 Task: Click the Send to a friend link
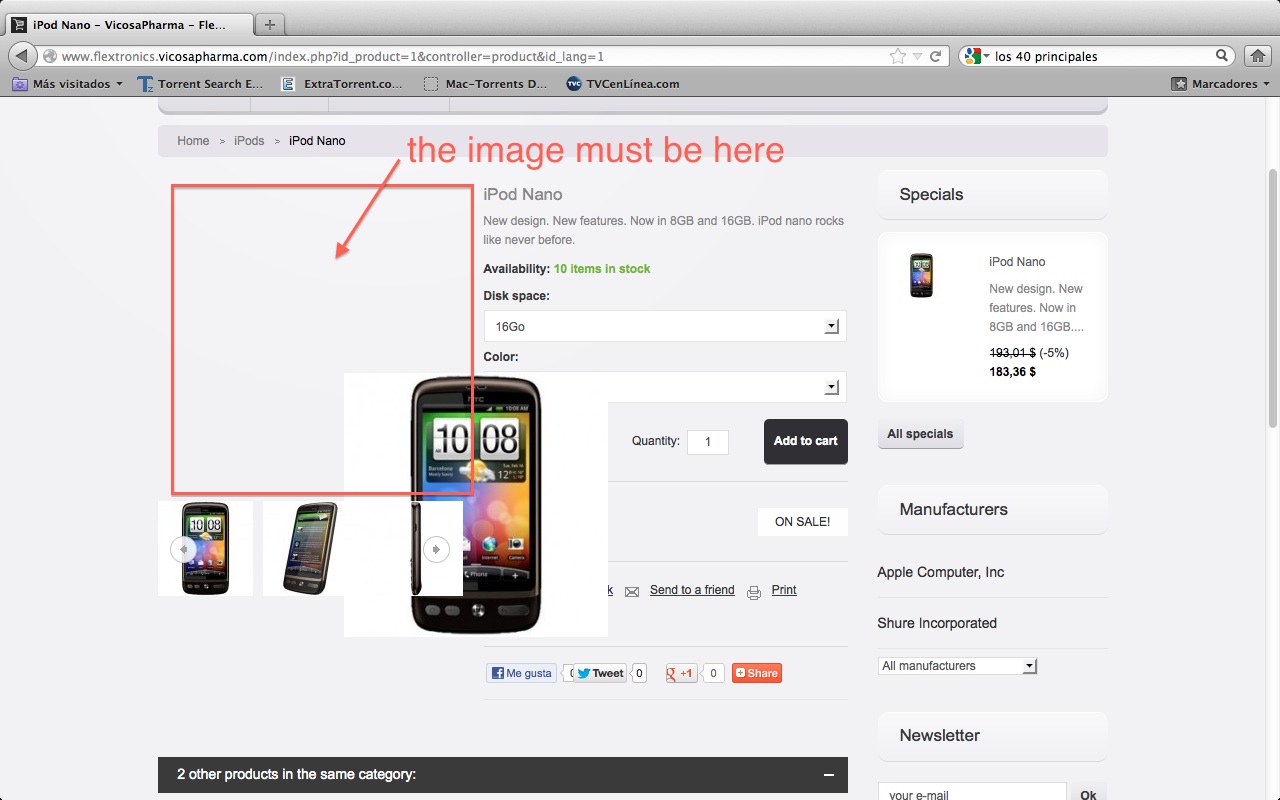(x=692, y=590)
